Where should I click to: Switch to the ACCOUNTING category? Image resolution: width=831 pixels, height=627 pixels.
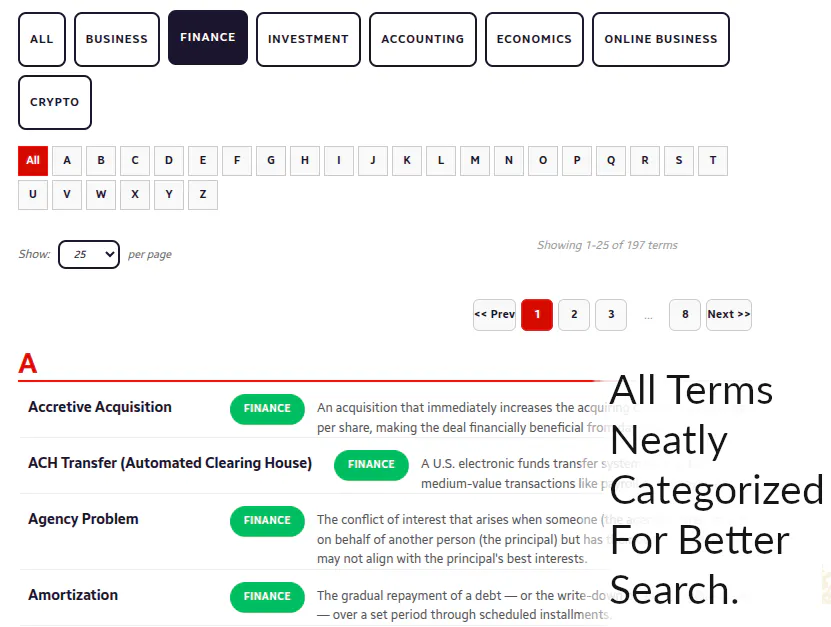(422, 39)
